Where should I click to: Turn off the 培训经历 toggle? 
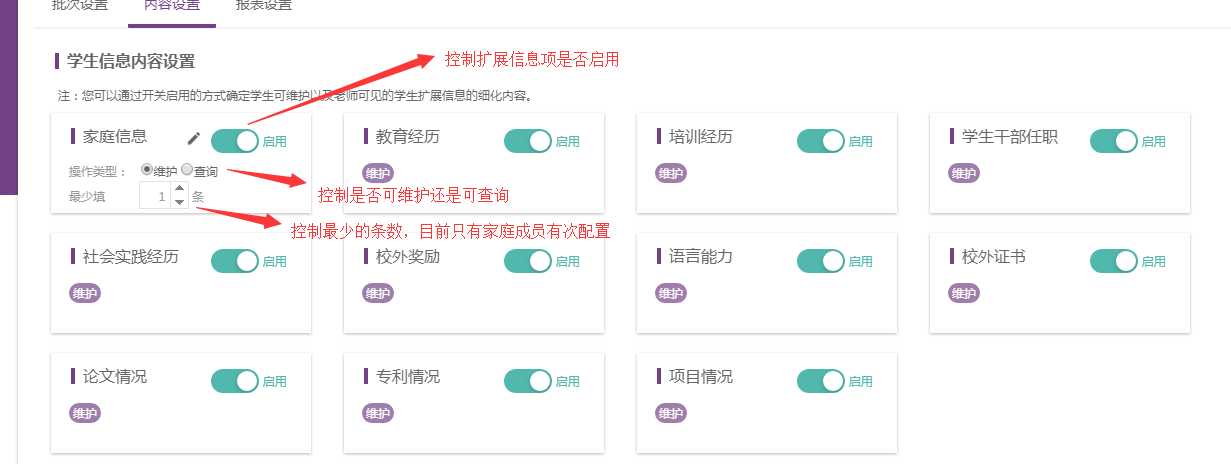pos(821,141)
